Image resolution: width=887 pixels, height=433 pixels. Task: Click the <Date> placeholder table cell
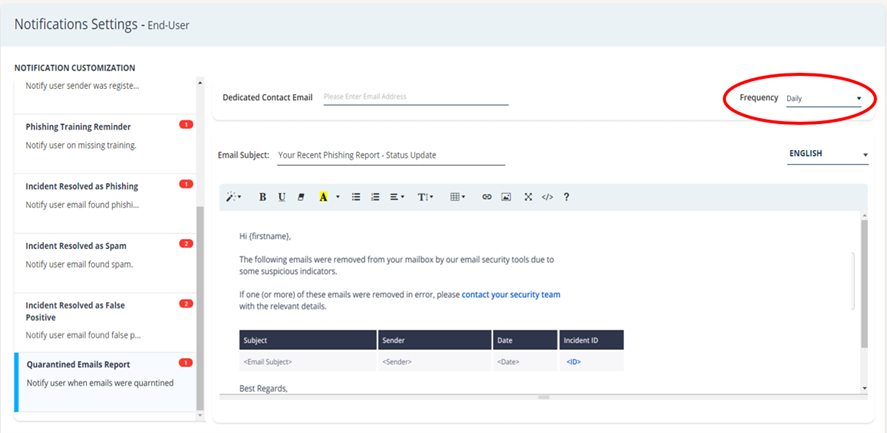point(525,361)
